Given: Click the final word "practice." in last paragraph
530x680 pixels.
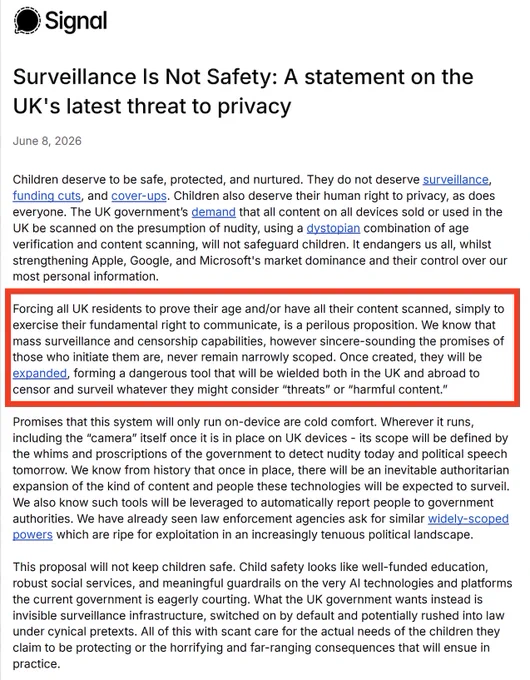Looking at the screenshot, I should (36, 664).
